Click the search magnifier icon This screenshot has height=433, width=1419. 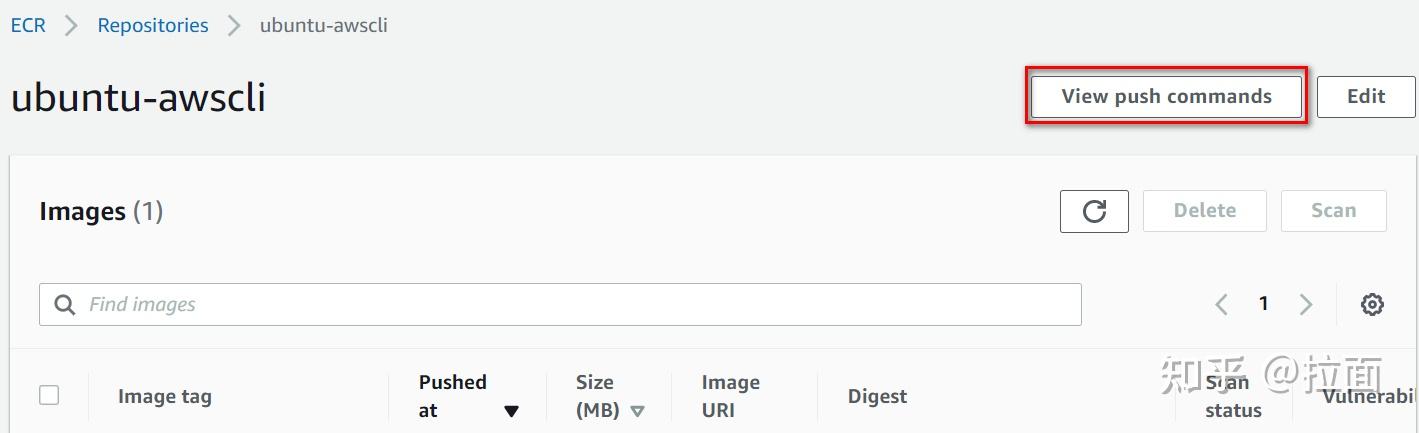65,305
